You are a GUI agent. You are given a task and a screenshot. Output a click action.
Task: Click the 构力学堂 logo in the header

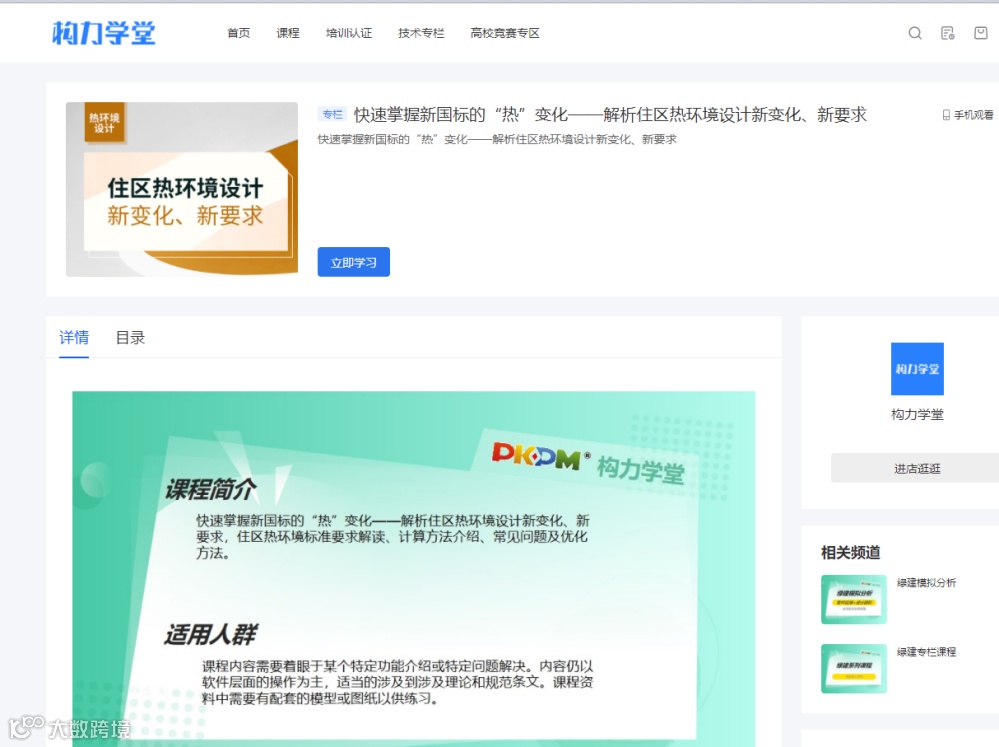103,33
